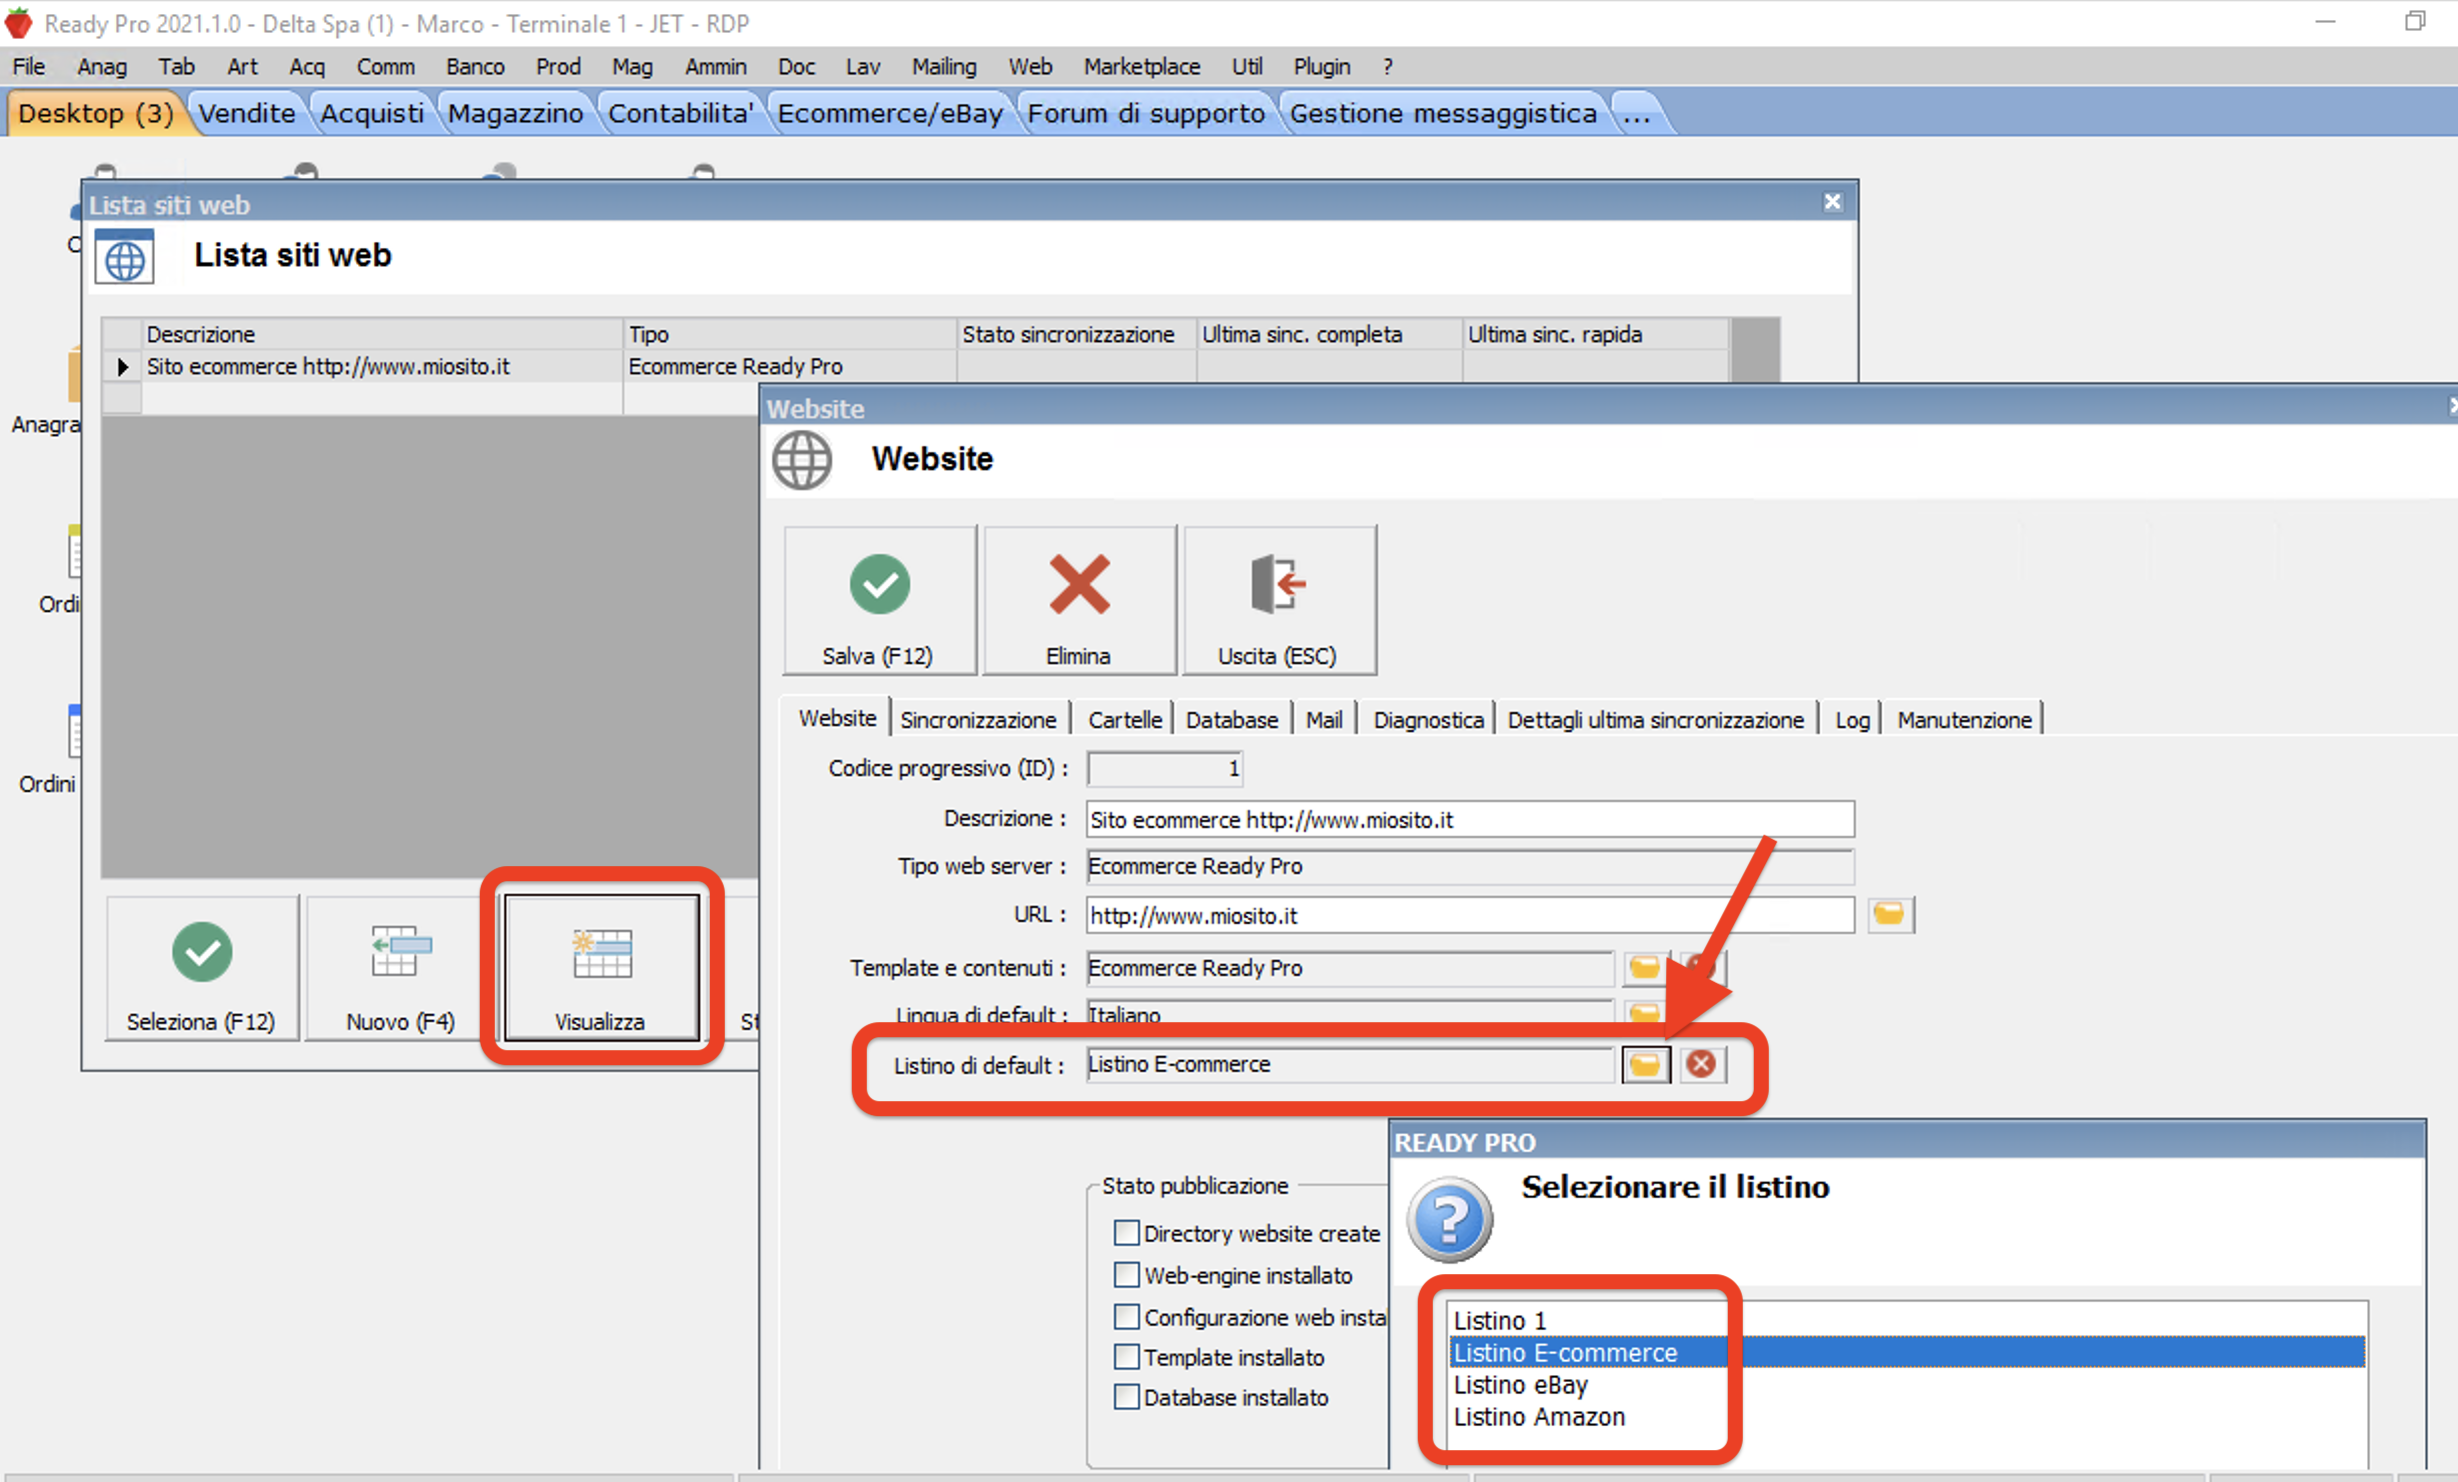Toggle Configurazione web installata checkbox
Image resolution: width=2458 pixels, height=1482 pixels.
click(1126, 1316)
